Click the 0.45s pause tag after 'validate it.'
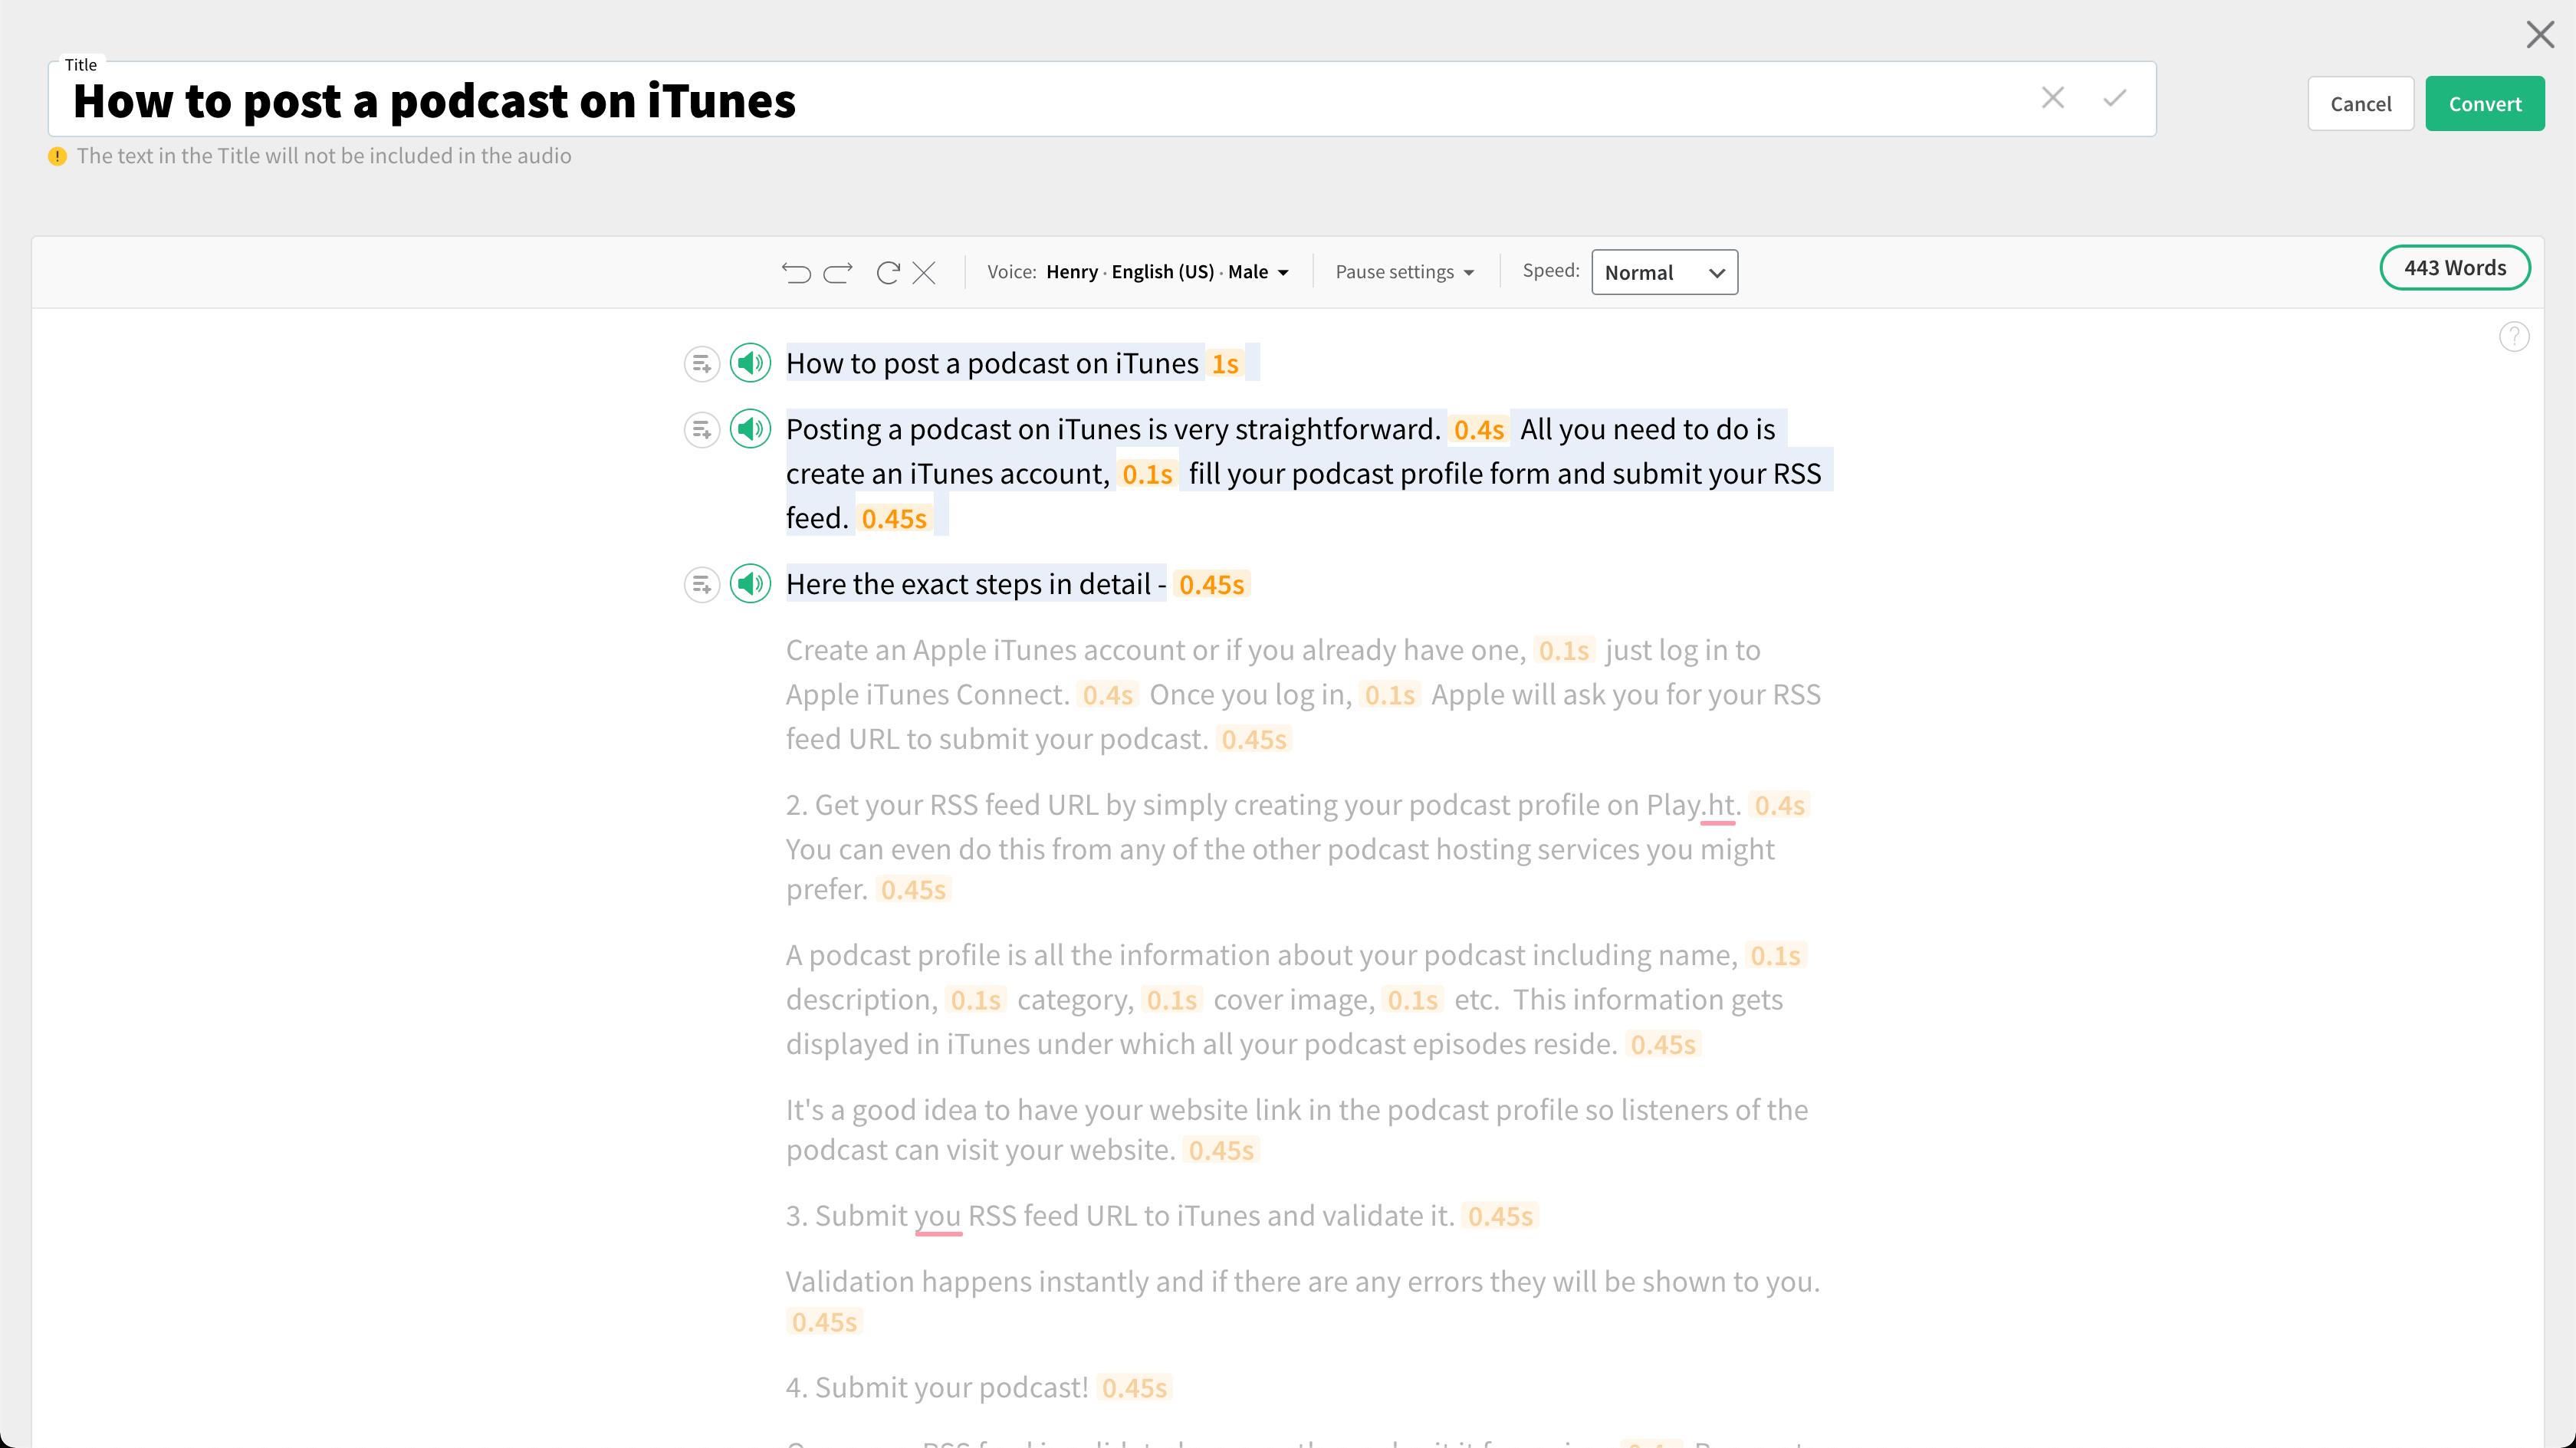The height and width of the screenshot is (1448, 2576). [x=1500, y=1217]
